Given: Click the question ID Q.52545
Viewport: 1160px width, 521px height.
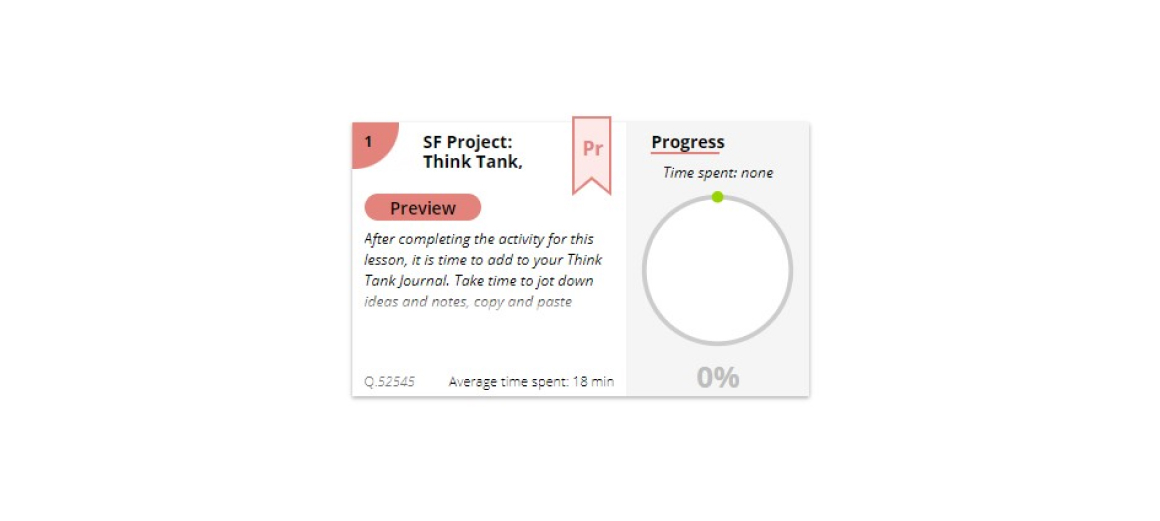Looking at the screenshot, I should 390,382.
